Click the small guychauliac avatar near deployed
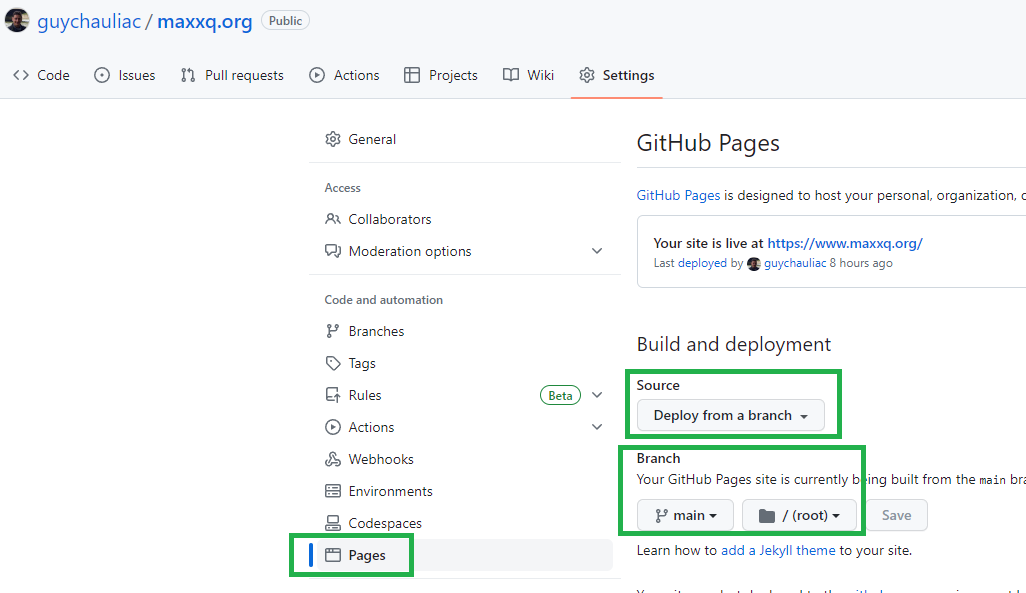The image size is (1026, 593). [x=754, y=264]
